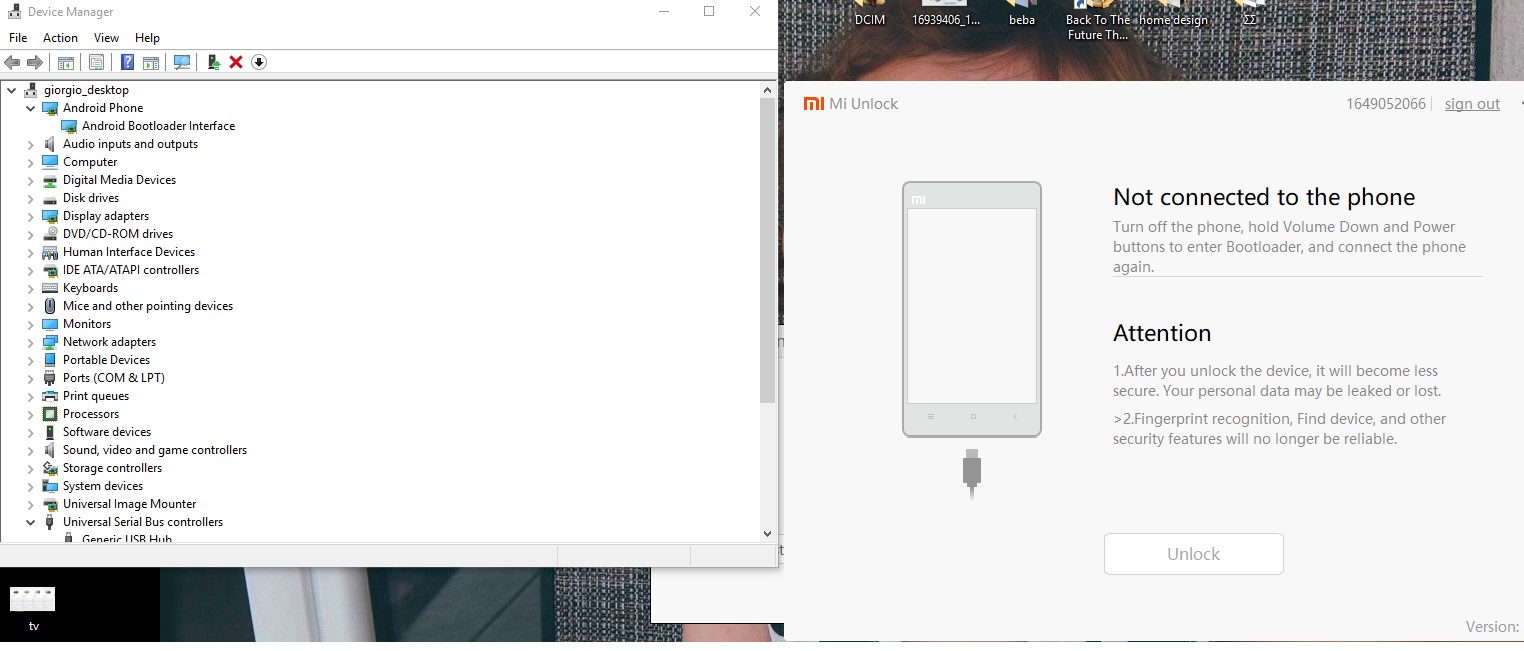Click the Monitors category icon
This screenshot has width=1524, height=651.
click(50, 324)
